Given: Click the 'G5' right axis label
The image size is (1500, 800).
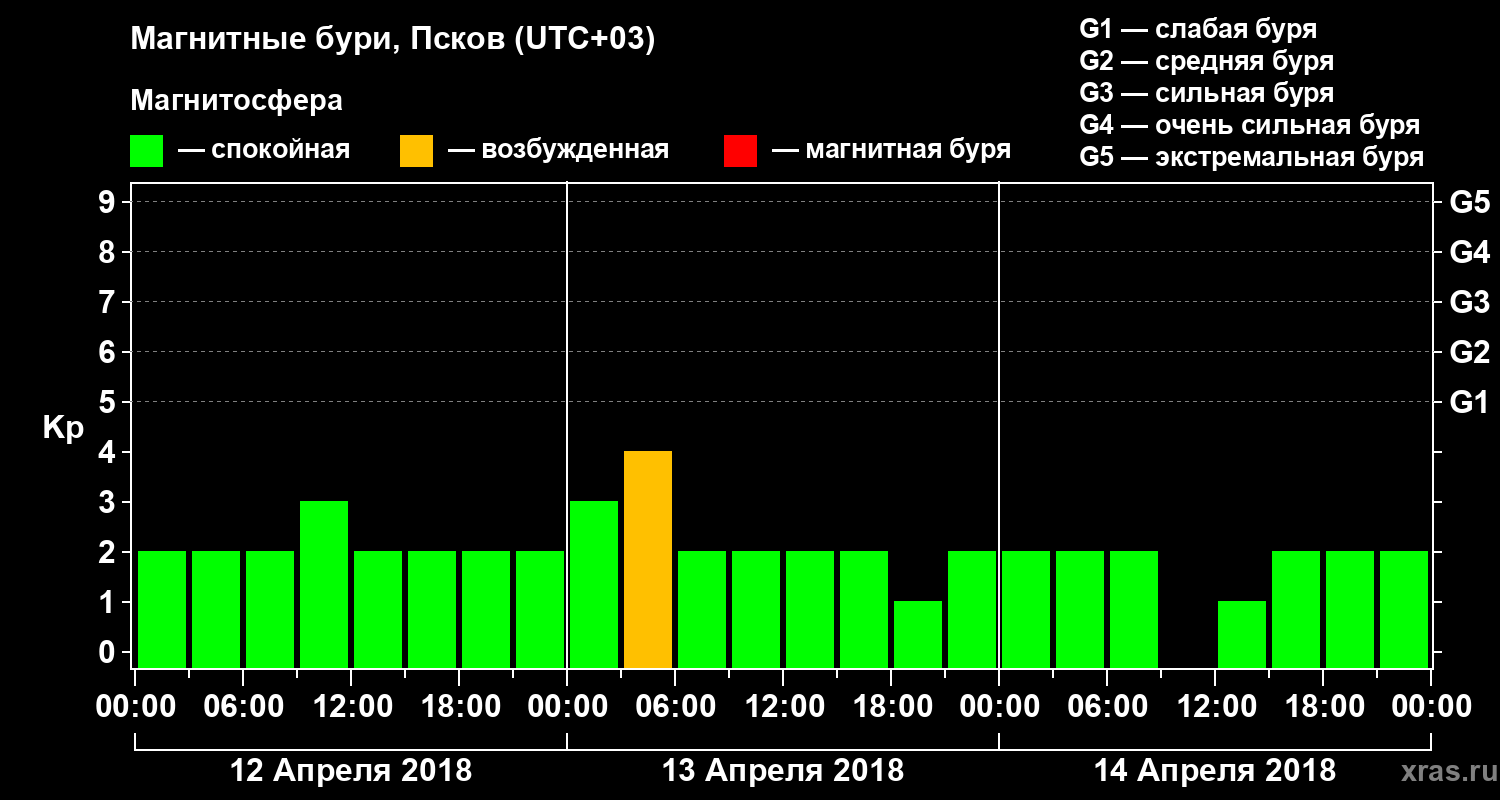Looking at the screenshot, I should coord(1470,202).
